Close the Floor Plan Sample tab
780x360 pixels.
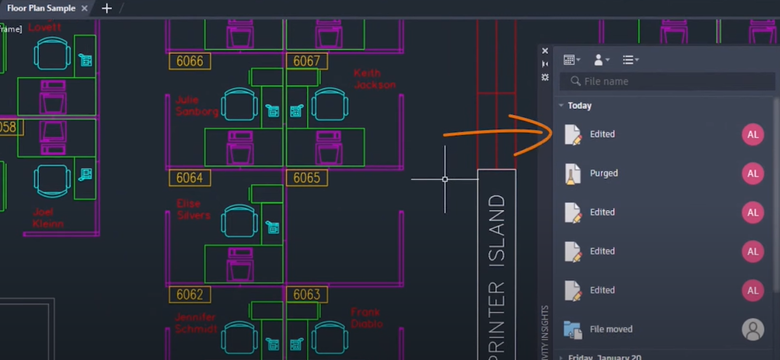coord(85,8)
